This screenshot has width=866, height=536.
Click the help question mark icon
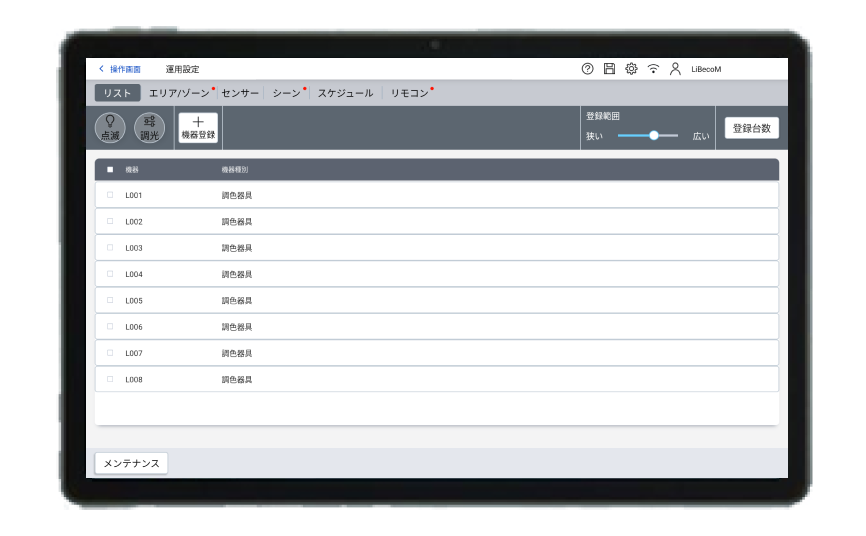(587, 69)
